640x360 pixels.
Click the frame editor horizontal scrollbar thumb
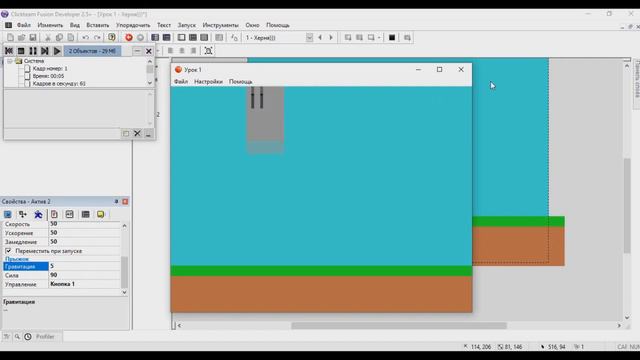(x=399, y=326)
